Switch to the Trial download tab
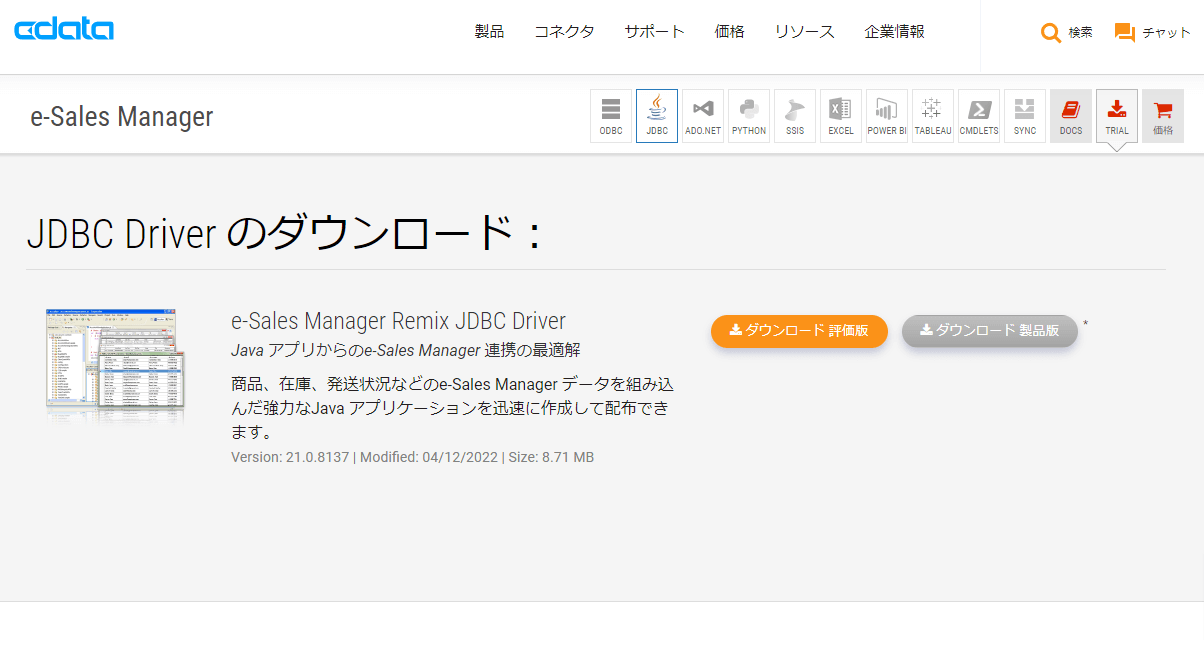Image resolution: width=1204 pixels, height=659 pixels. click(1117, 116)
